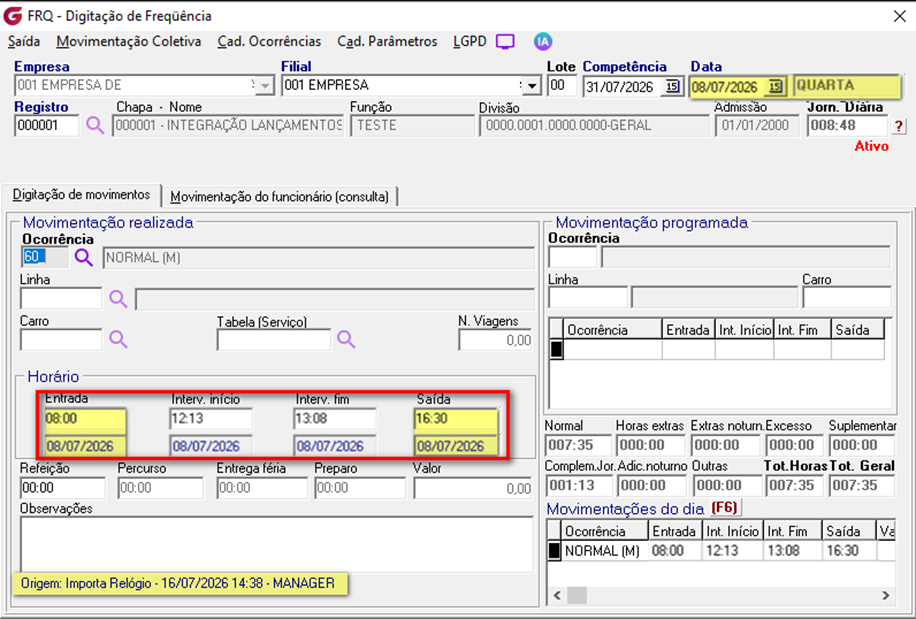Select the 12:13 cell in Movimentações do dia
Viewport: 916px width, 619px height.
click(x=731, y=551)
